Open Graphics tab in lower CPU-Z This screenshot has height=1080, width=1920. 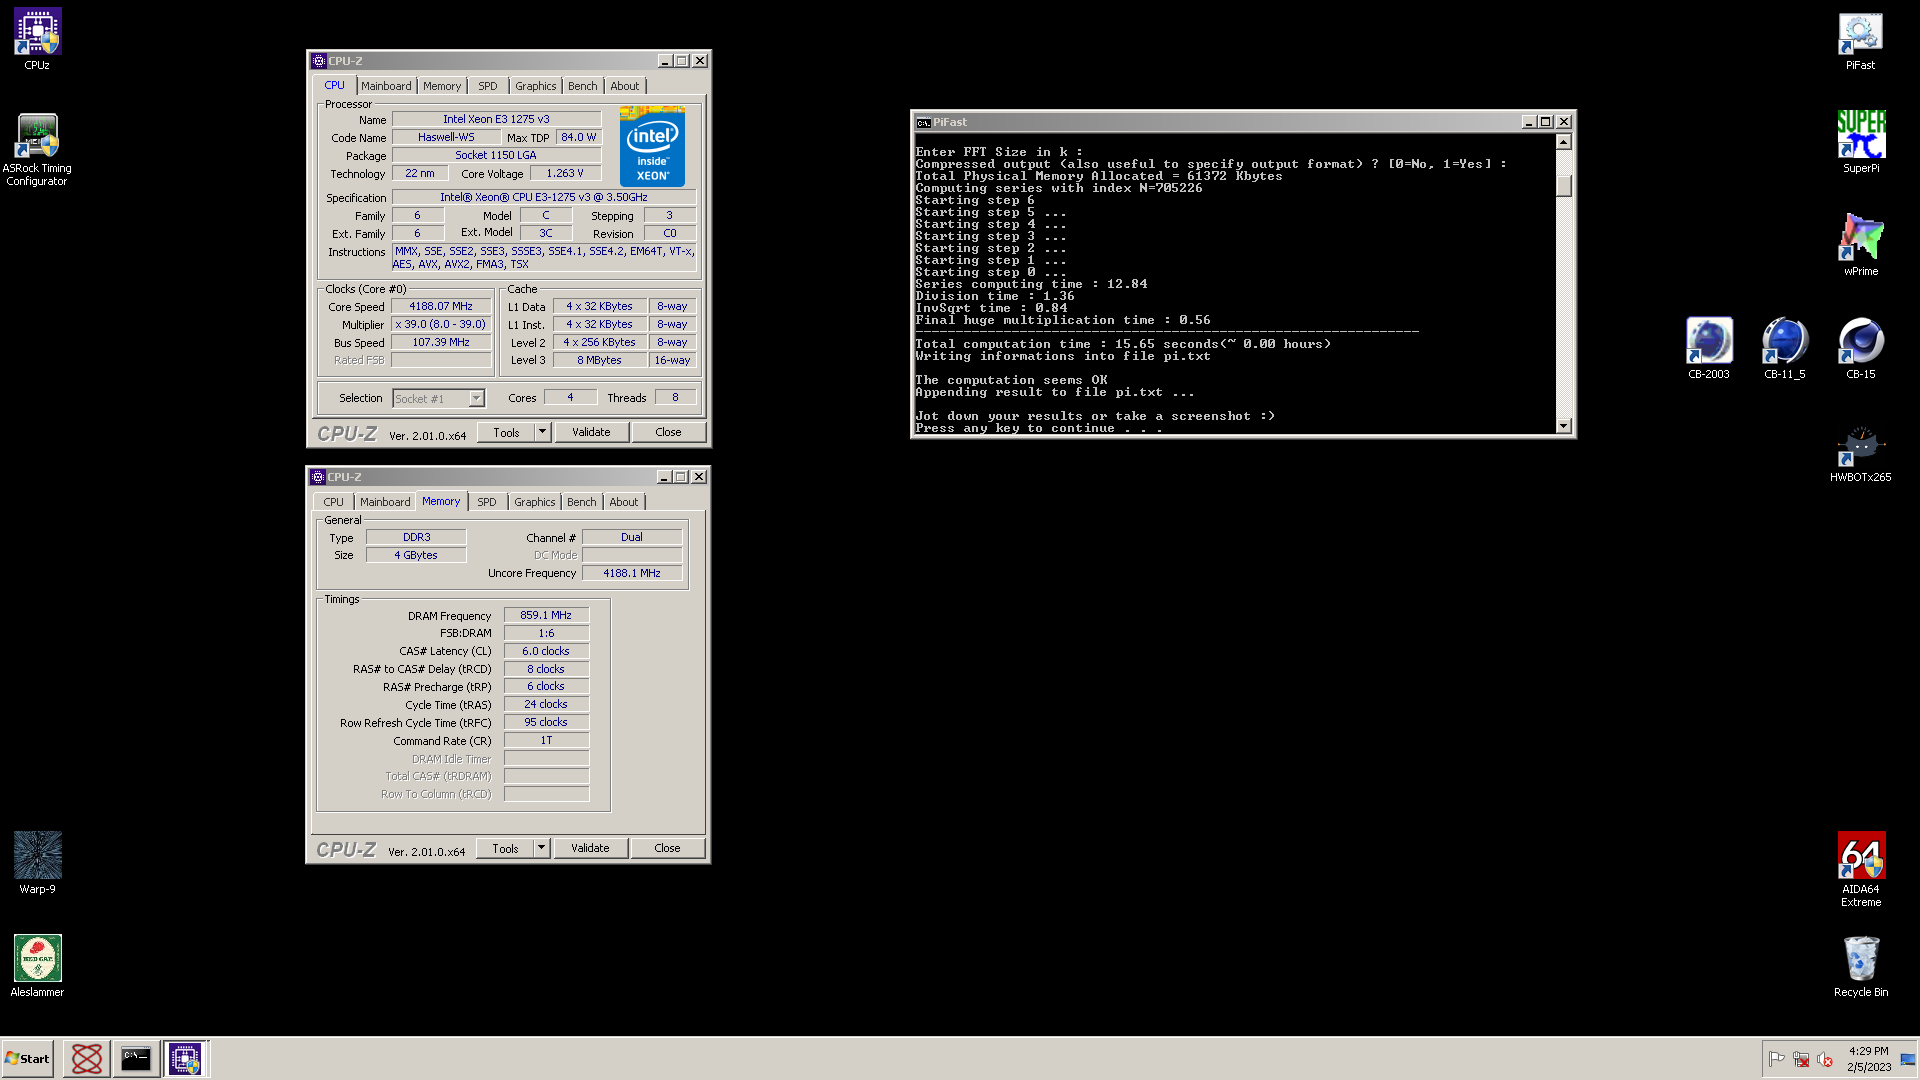pos(535,502)
